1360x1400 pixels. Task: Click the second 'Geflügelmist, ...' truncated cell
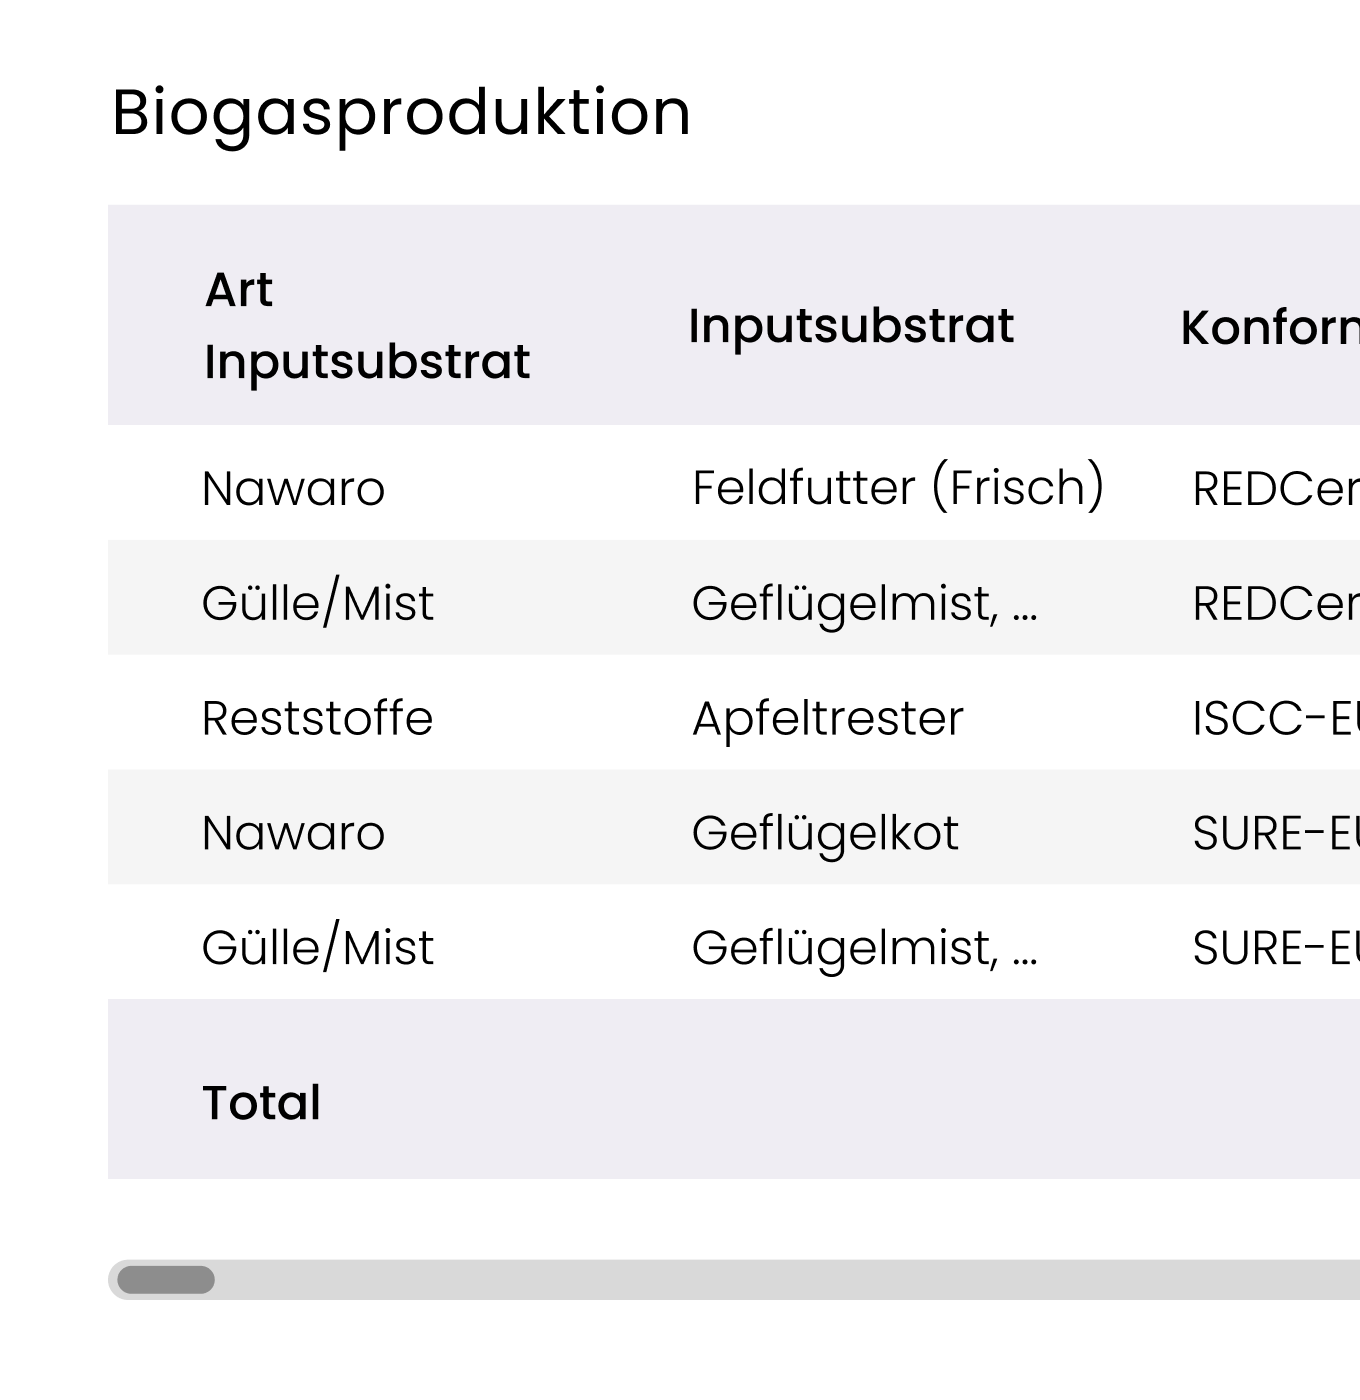[865, 947]
